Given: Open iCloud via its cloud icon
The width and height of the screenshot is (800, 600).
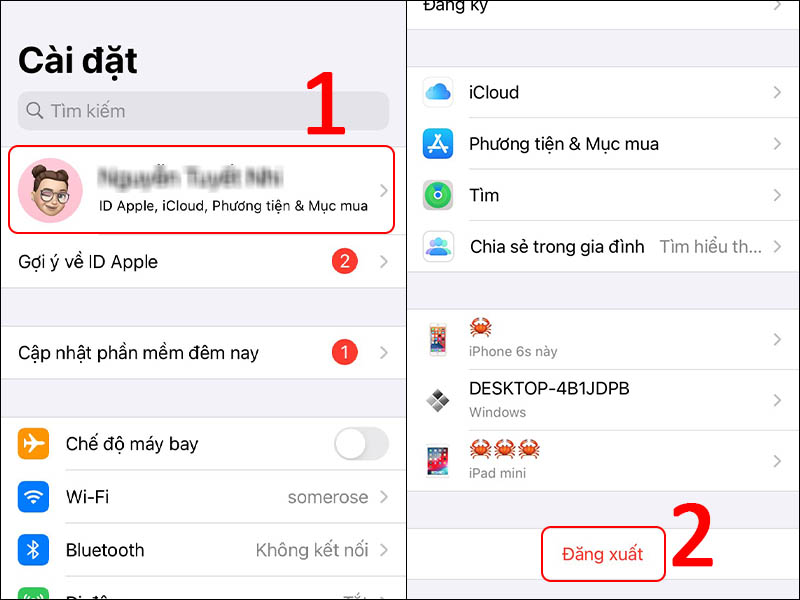Looking at the screenshot, I should pos(438,92).
